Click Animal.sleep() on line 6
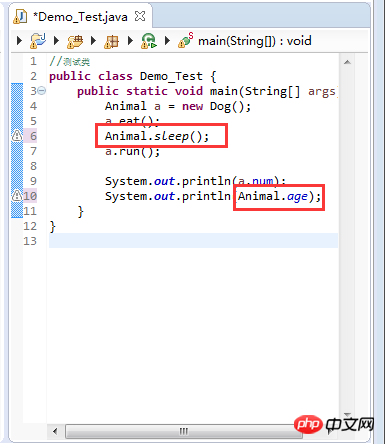This screenshot has height=444, width=385. pos(157,136)
